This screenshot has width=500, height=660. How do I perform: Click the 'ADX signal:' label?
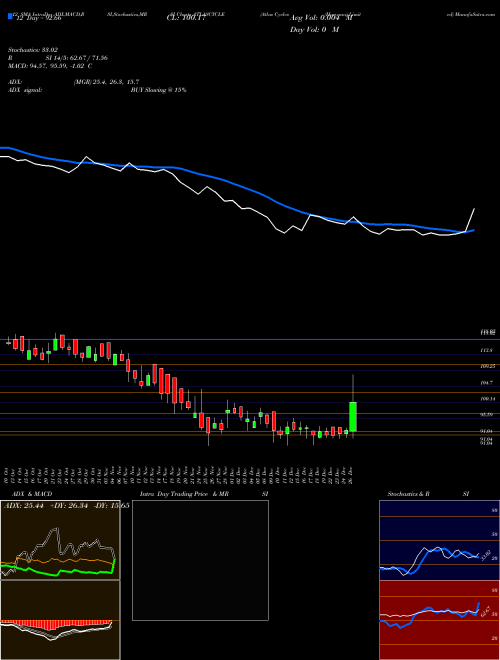click(x=25, y=90)
